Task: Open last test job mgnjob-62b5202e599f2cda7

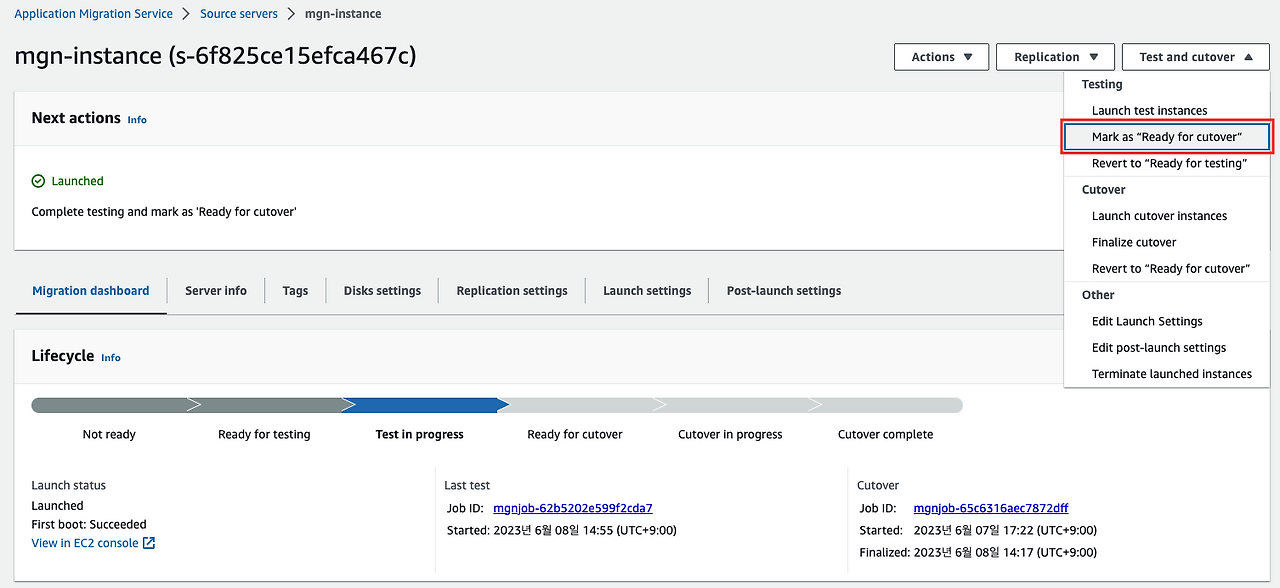Action: [573, 508]
